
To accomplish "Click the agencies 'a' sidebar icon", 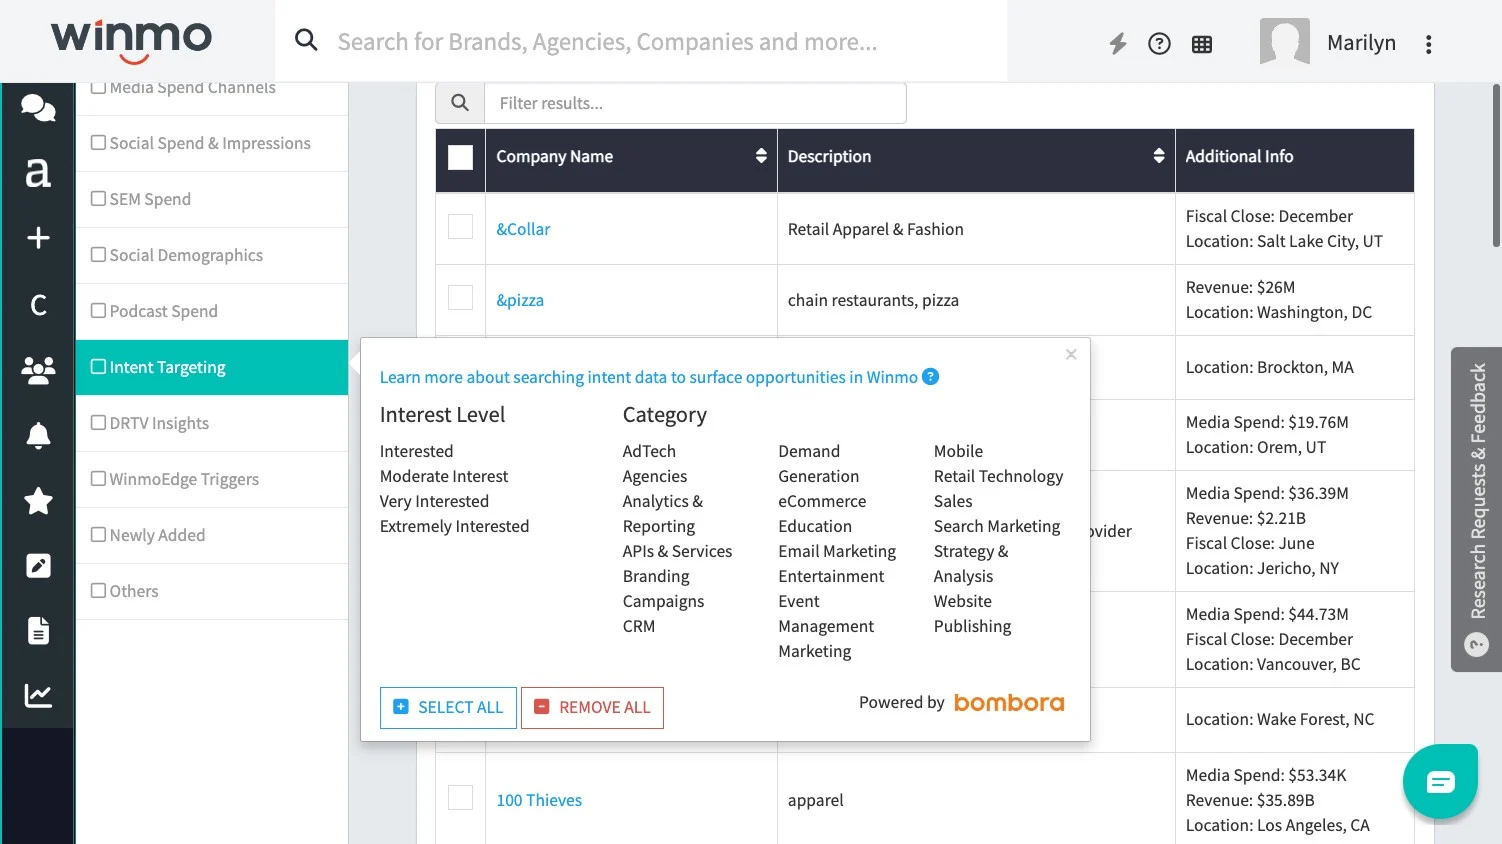I will (x=38, y=172).
